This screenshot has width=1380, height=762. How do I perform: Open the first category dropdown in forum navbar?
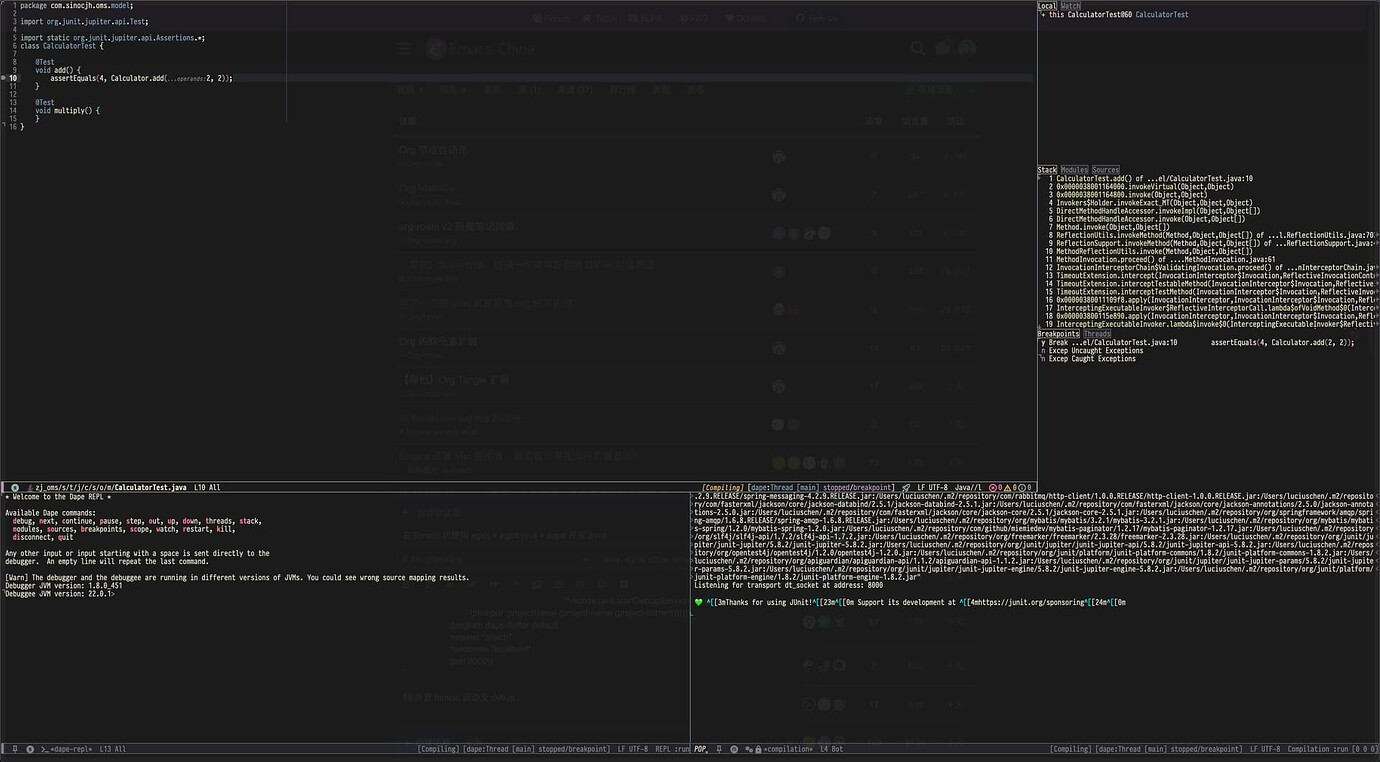408,89
